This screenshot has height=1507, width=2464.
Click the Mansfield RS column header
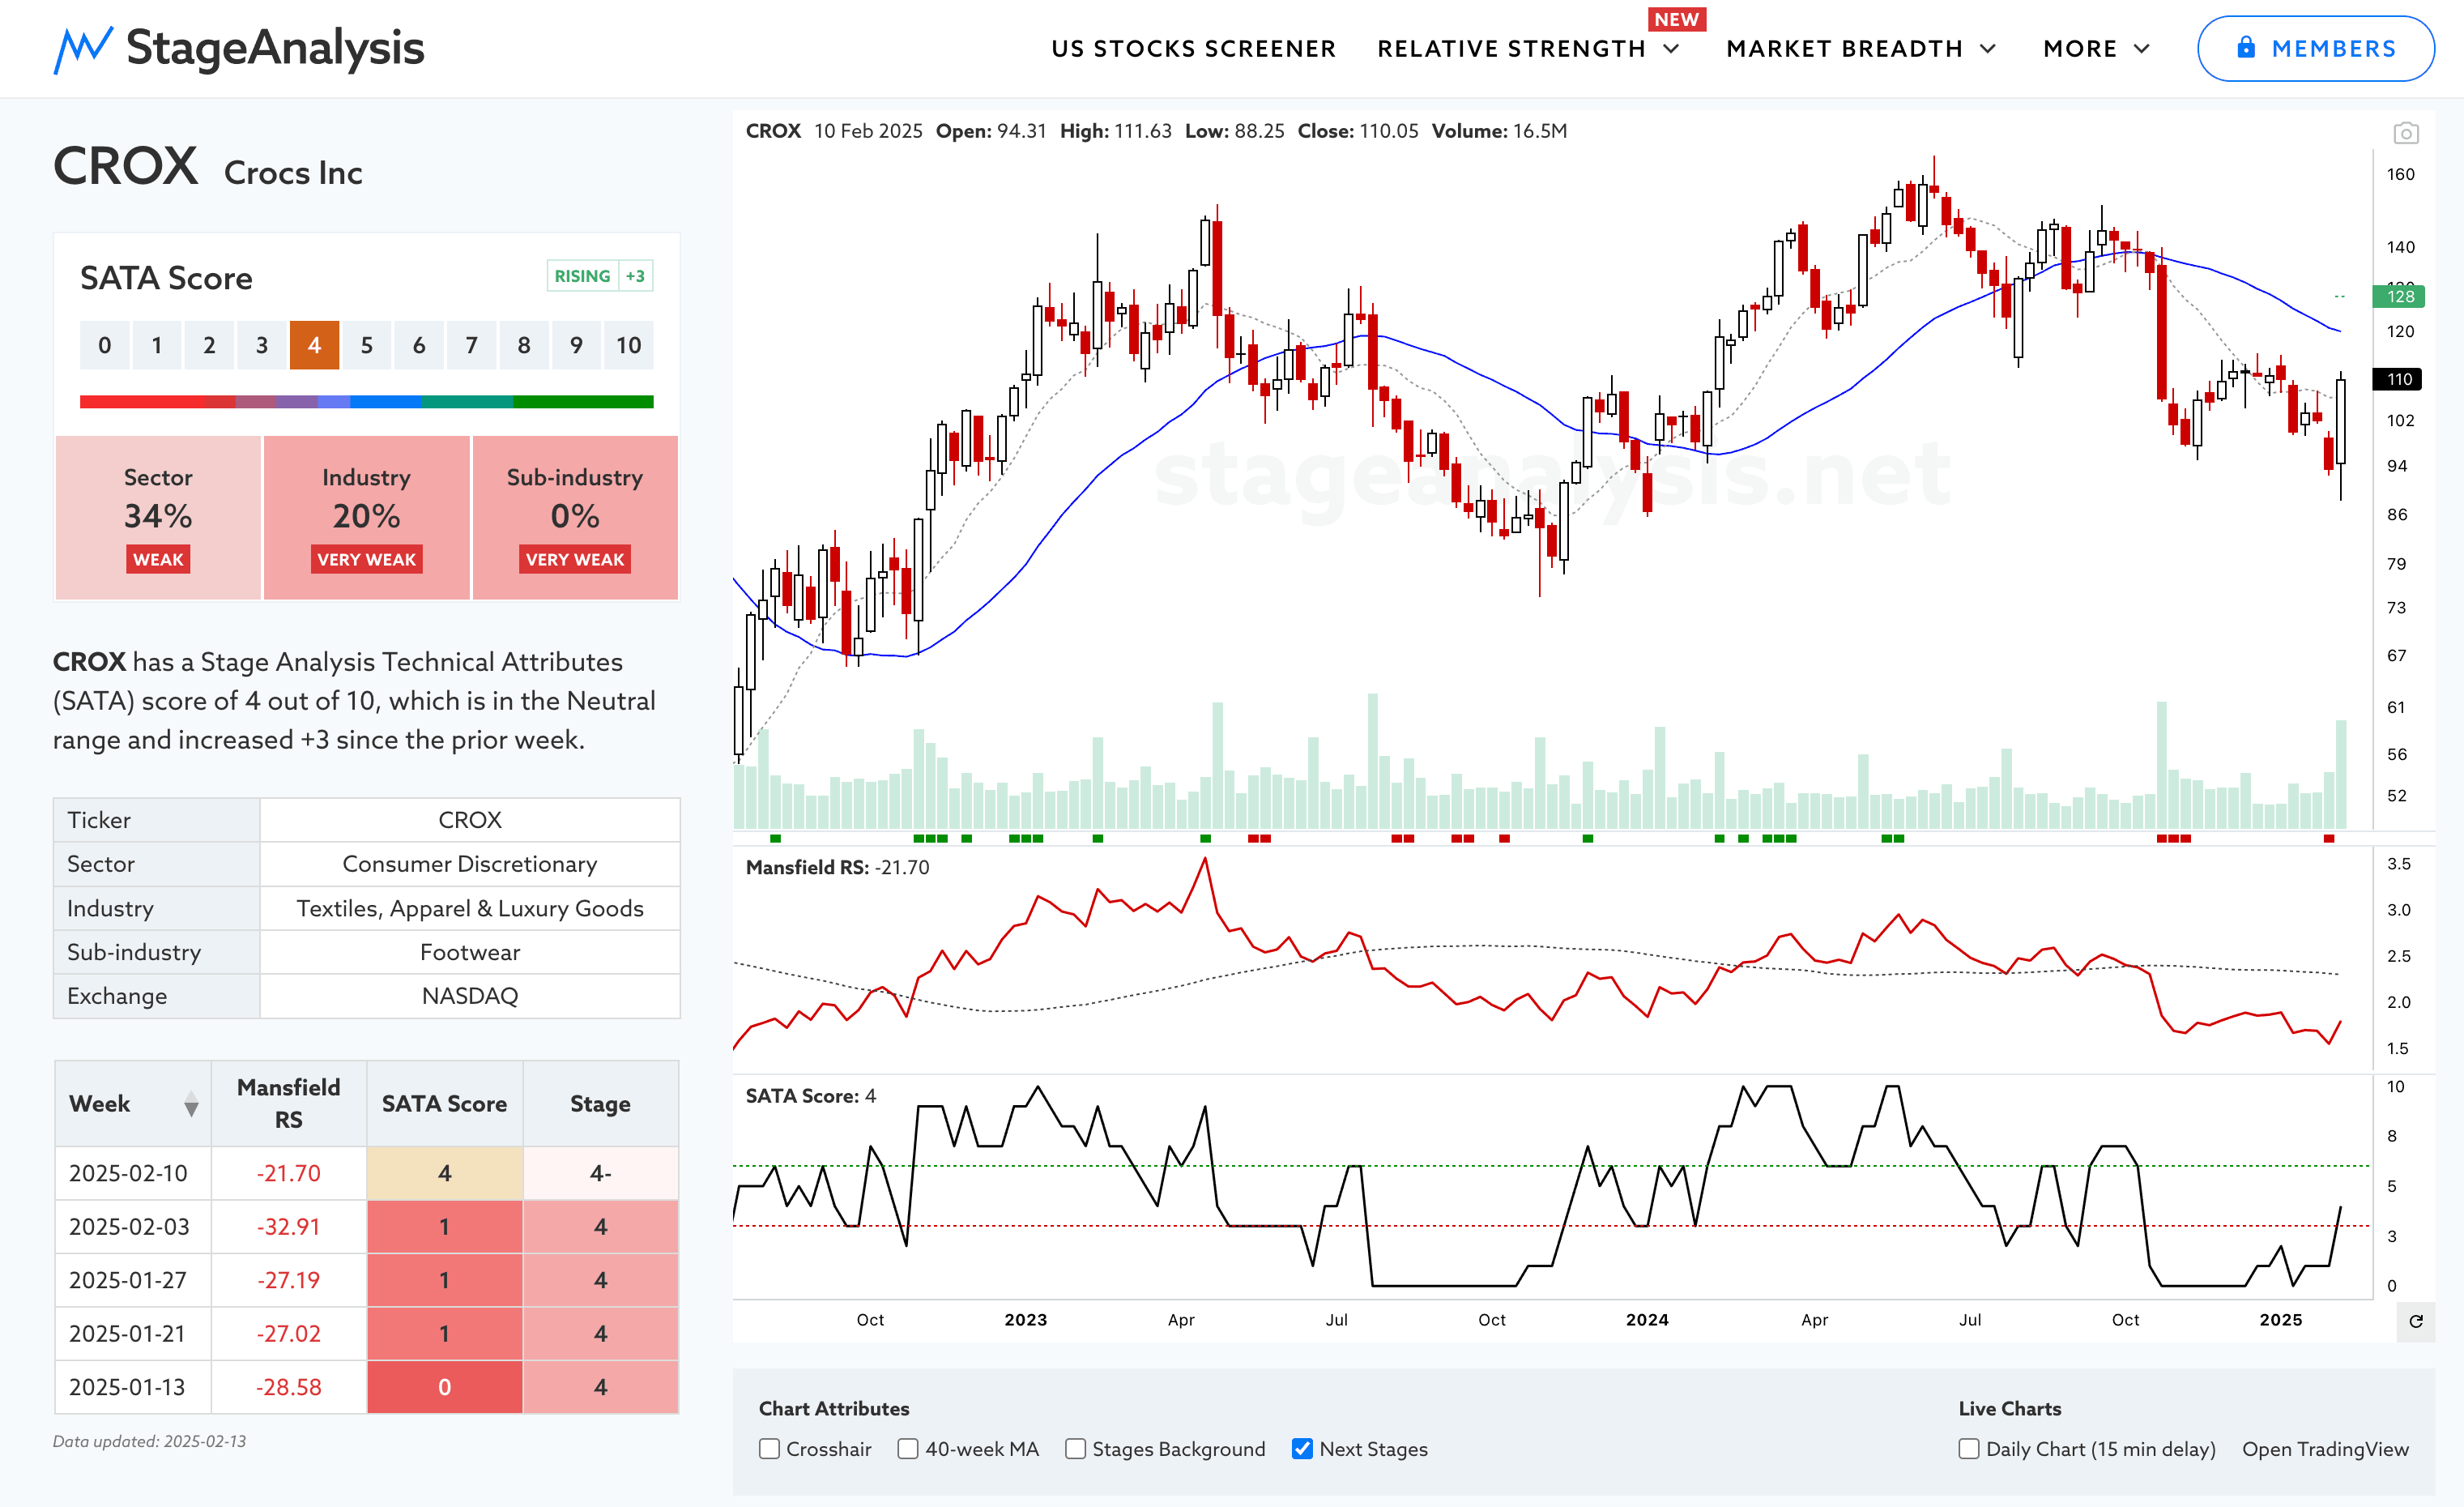pos(289,1103)
